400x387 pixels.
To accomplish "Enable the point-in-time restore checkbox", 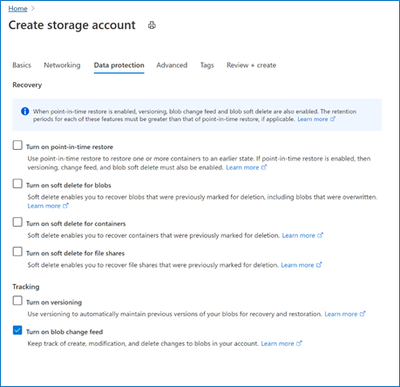I will pyautogui.click(x=17, y=145).
